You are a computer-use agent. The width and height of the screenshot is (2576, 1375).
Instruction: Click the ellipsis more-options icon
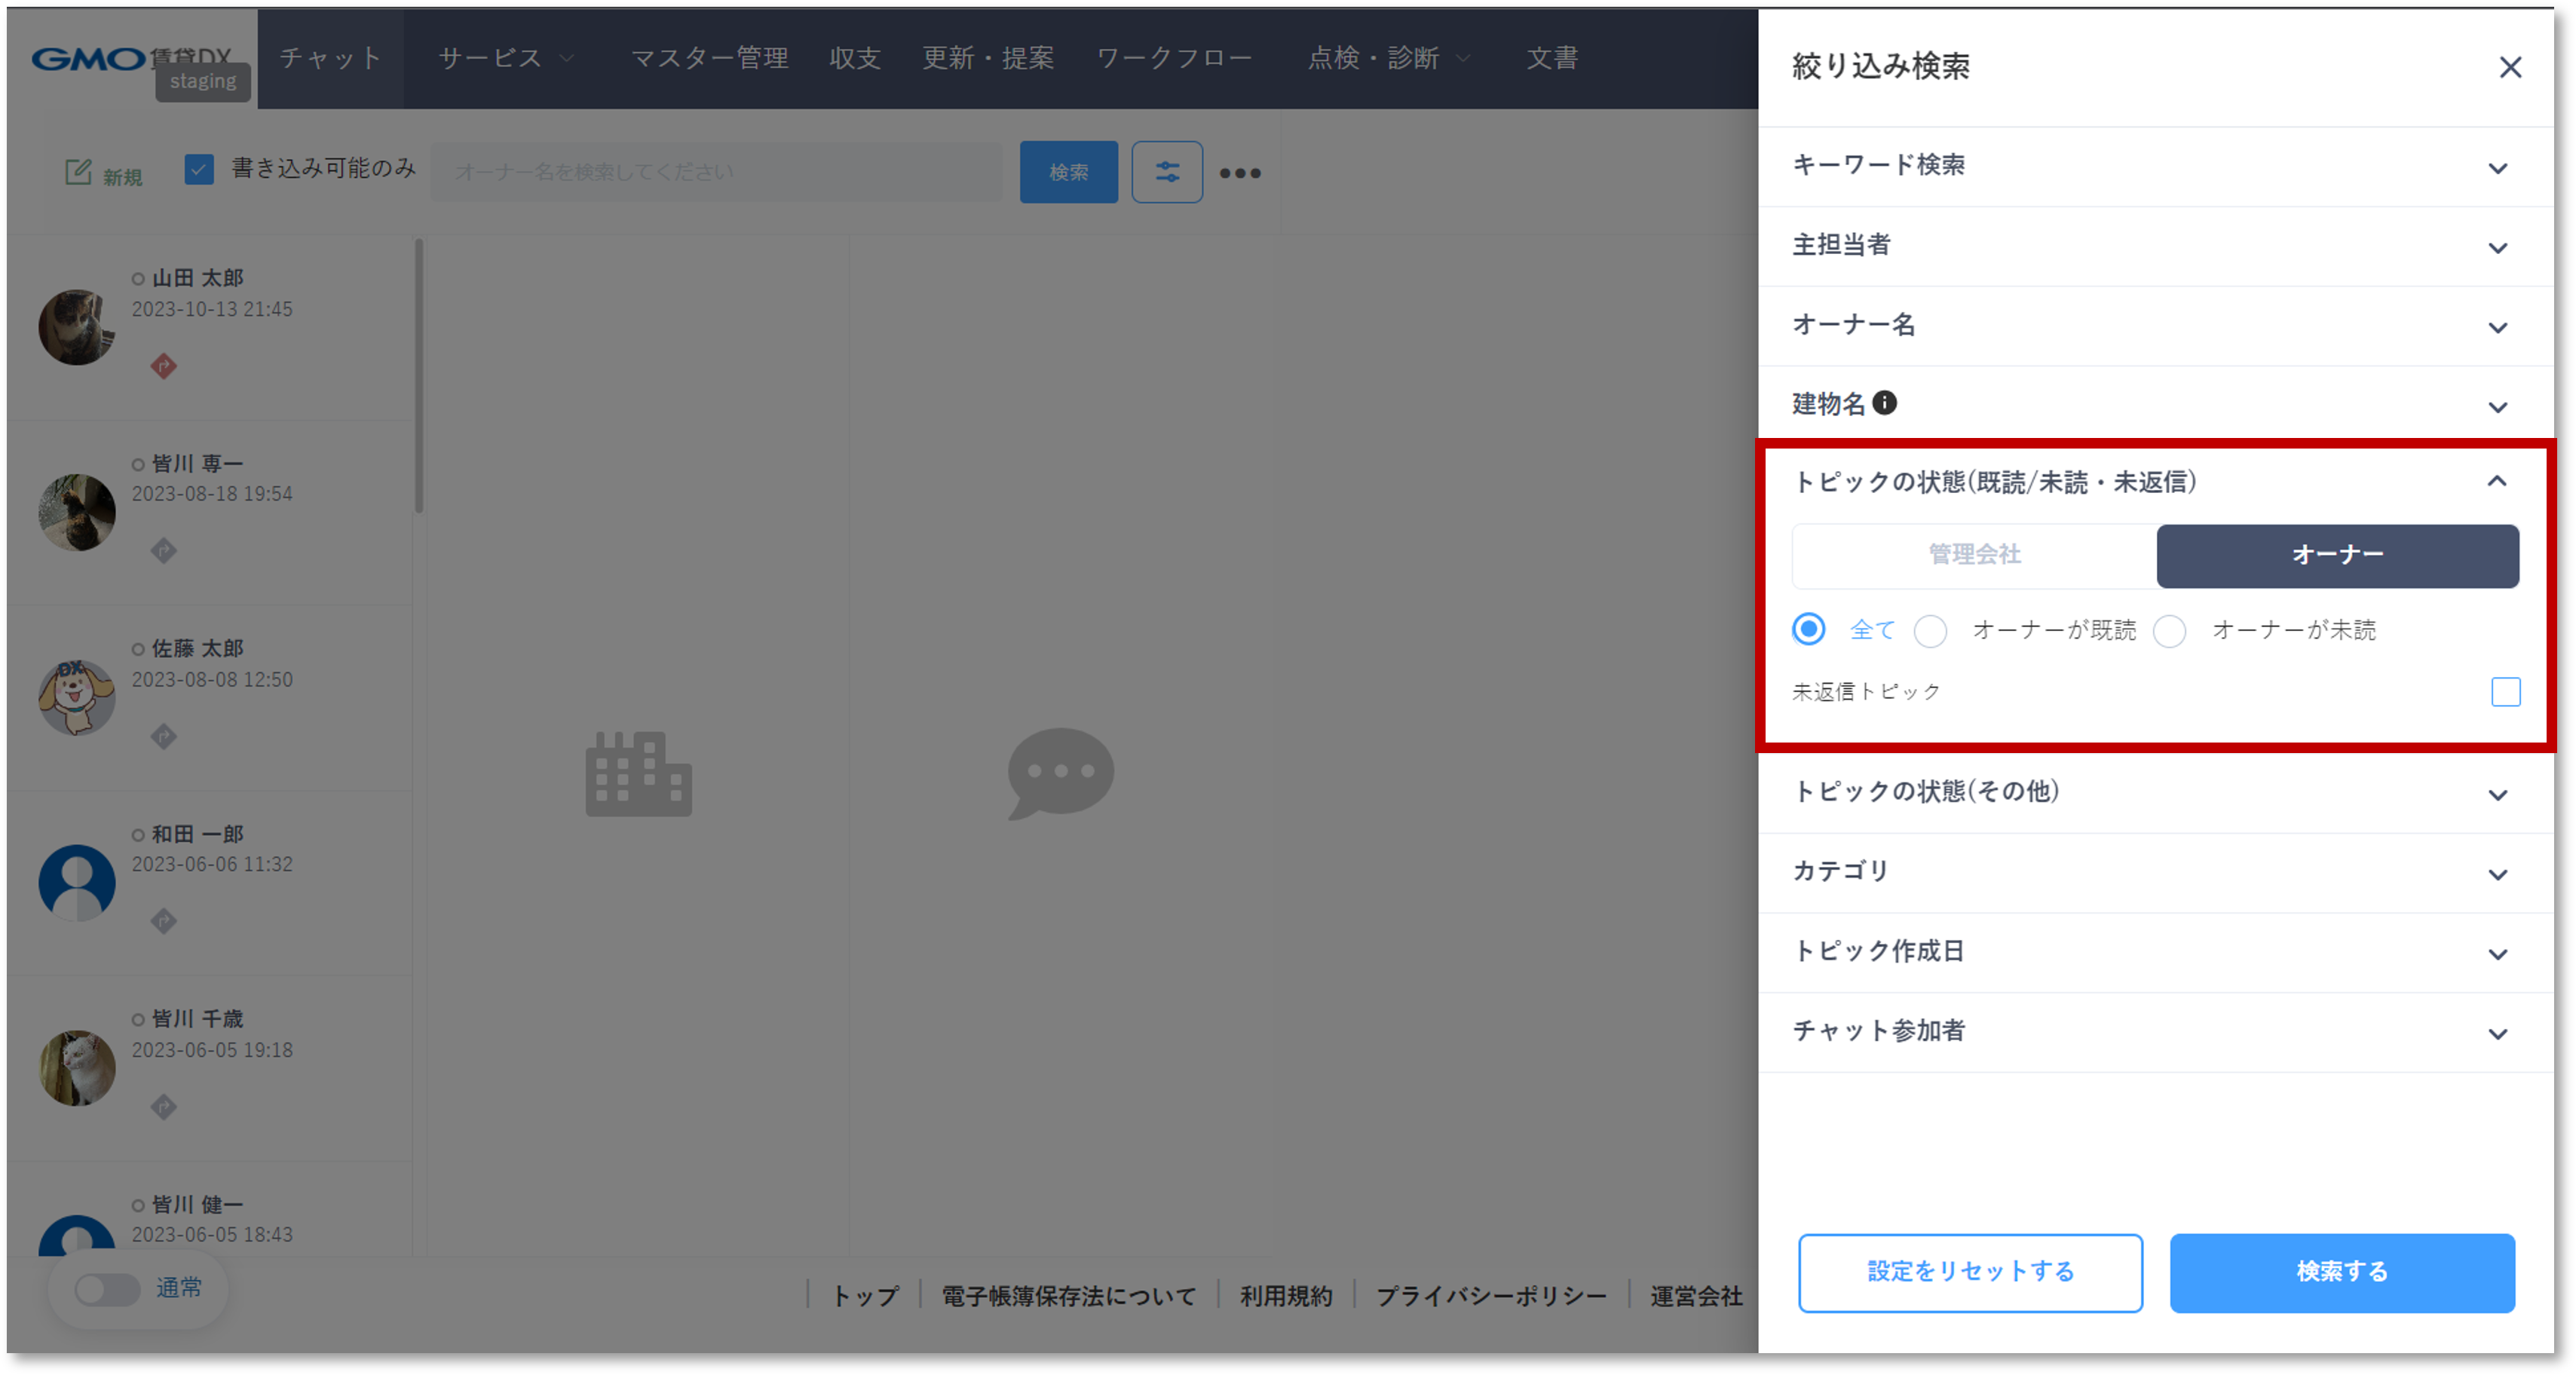[x=1240, y=172]
